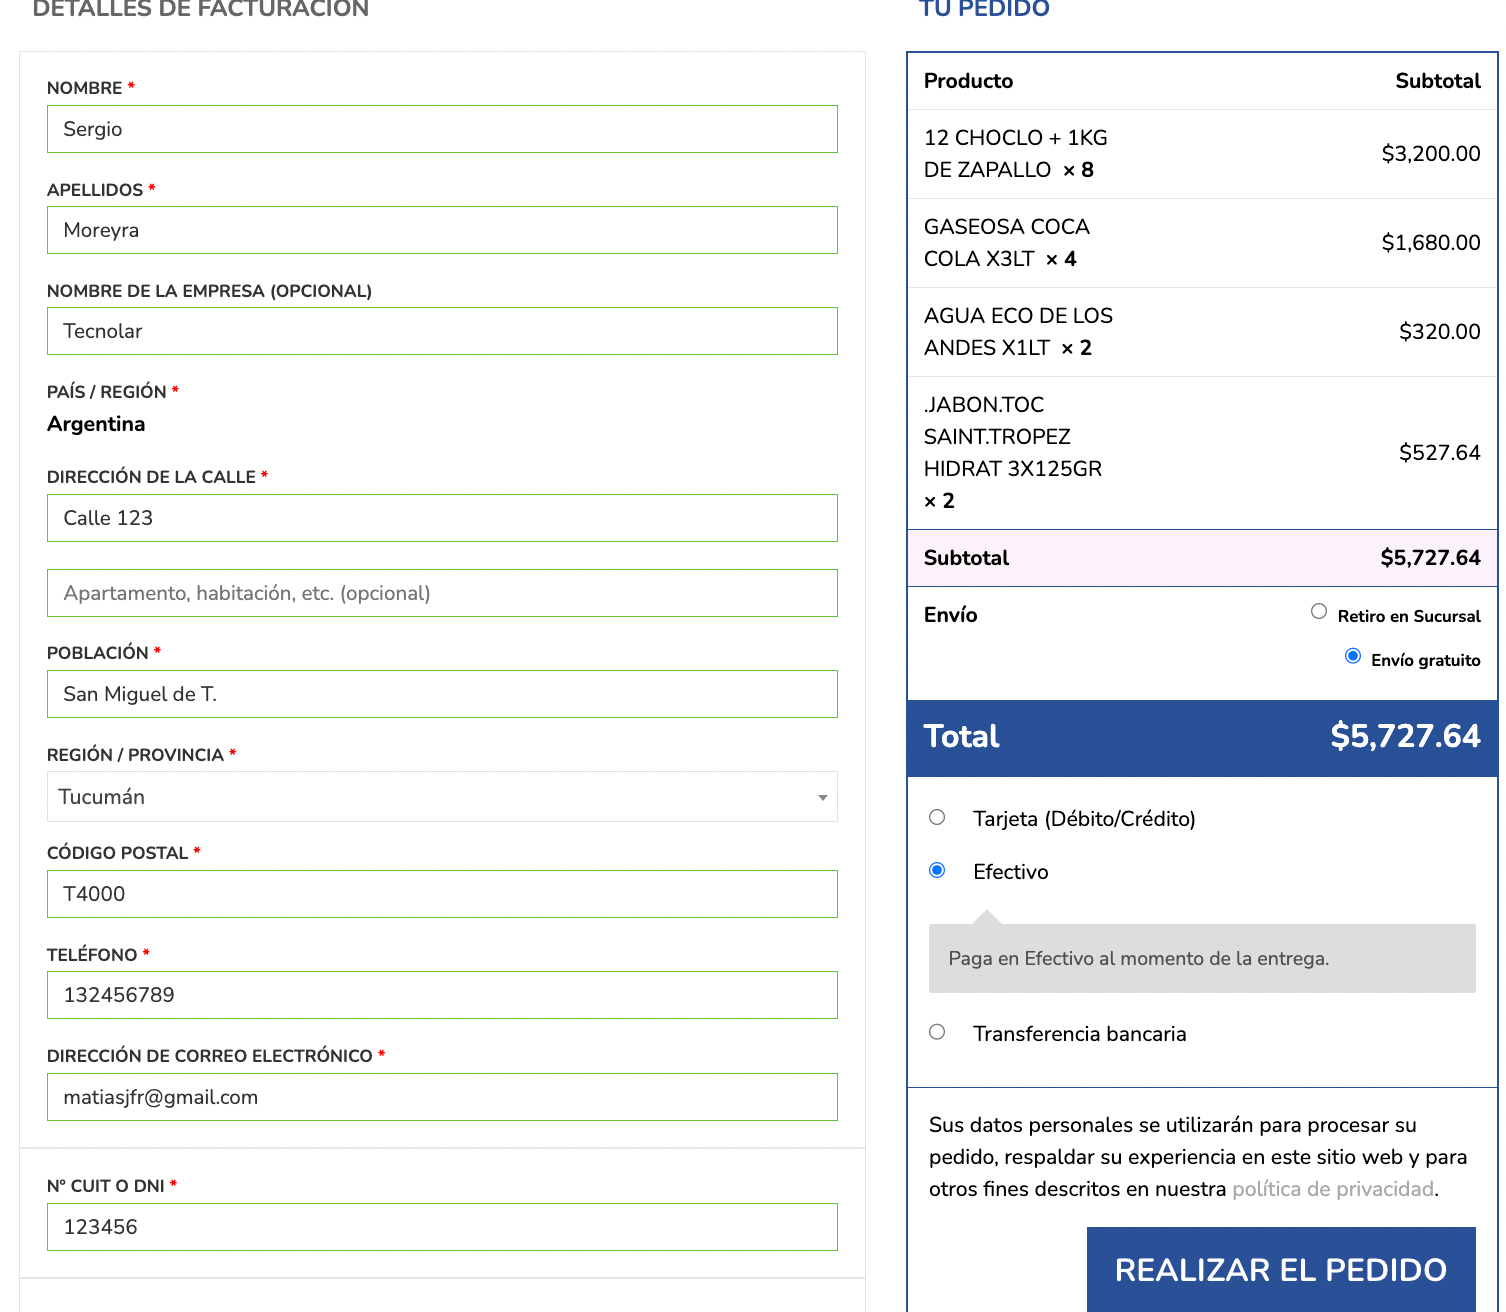Pick the Efectivo payment option

pos(937,871)
